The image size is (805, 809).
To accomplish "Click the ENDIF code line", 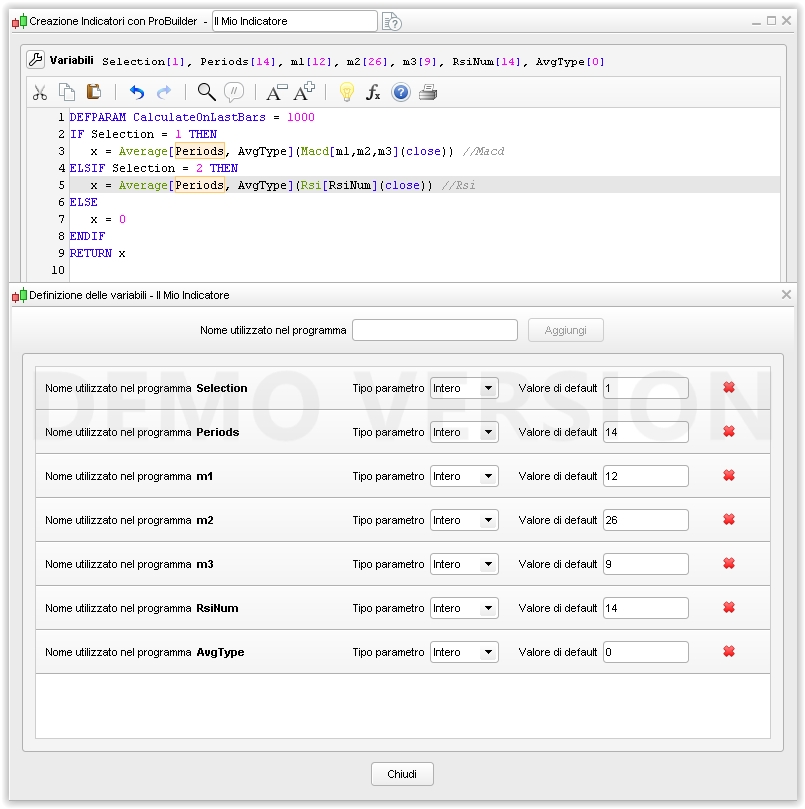I will (87, 236).
